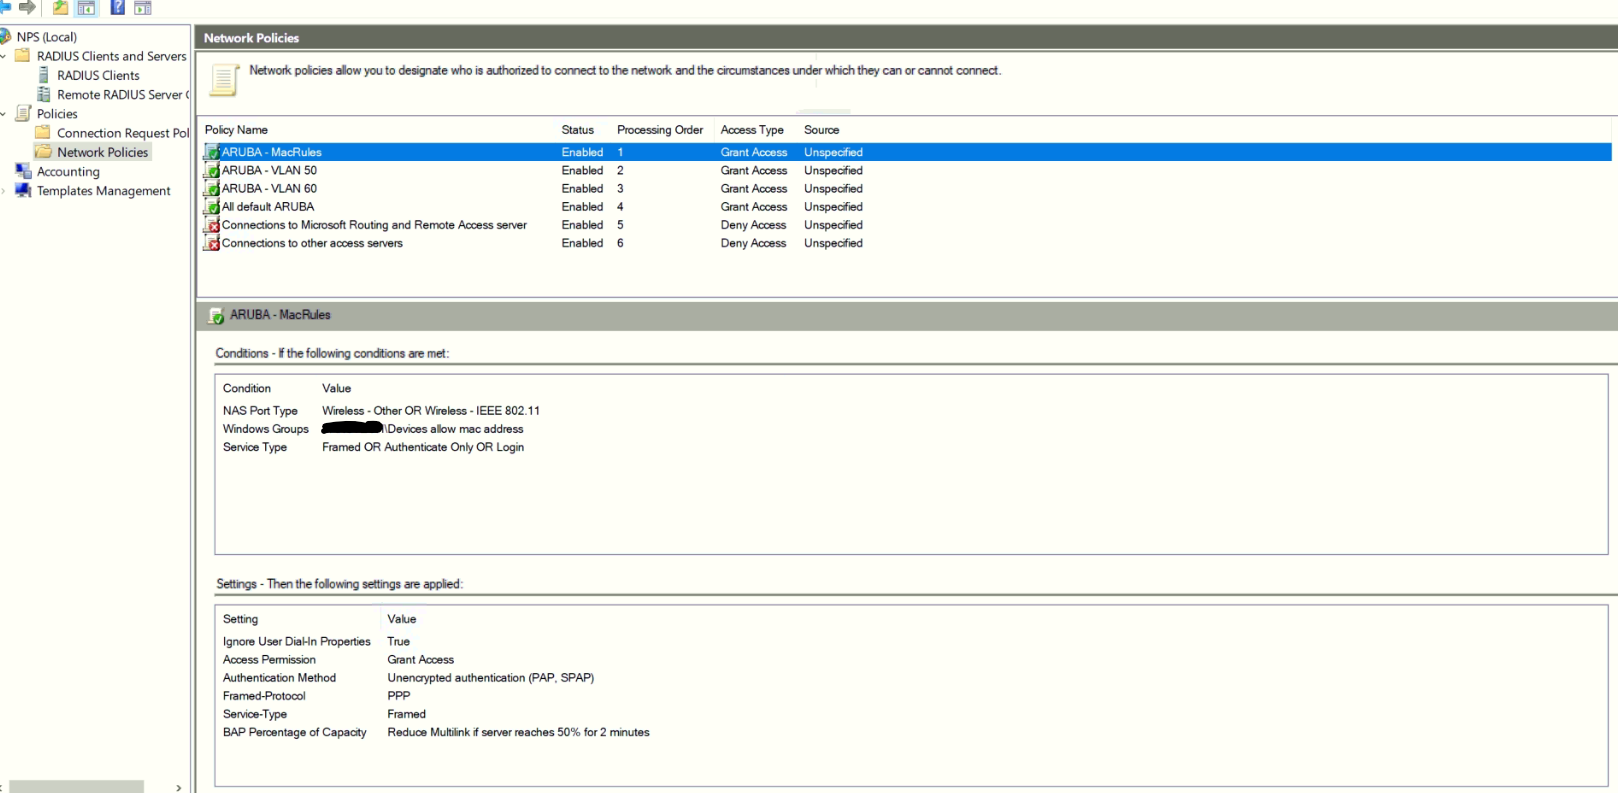Sort by the Policy Name column header
The image size is (1618, 793).
coord(236,130)
